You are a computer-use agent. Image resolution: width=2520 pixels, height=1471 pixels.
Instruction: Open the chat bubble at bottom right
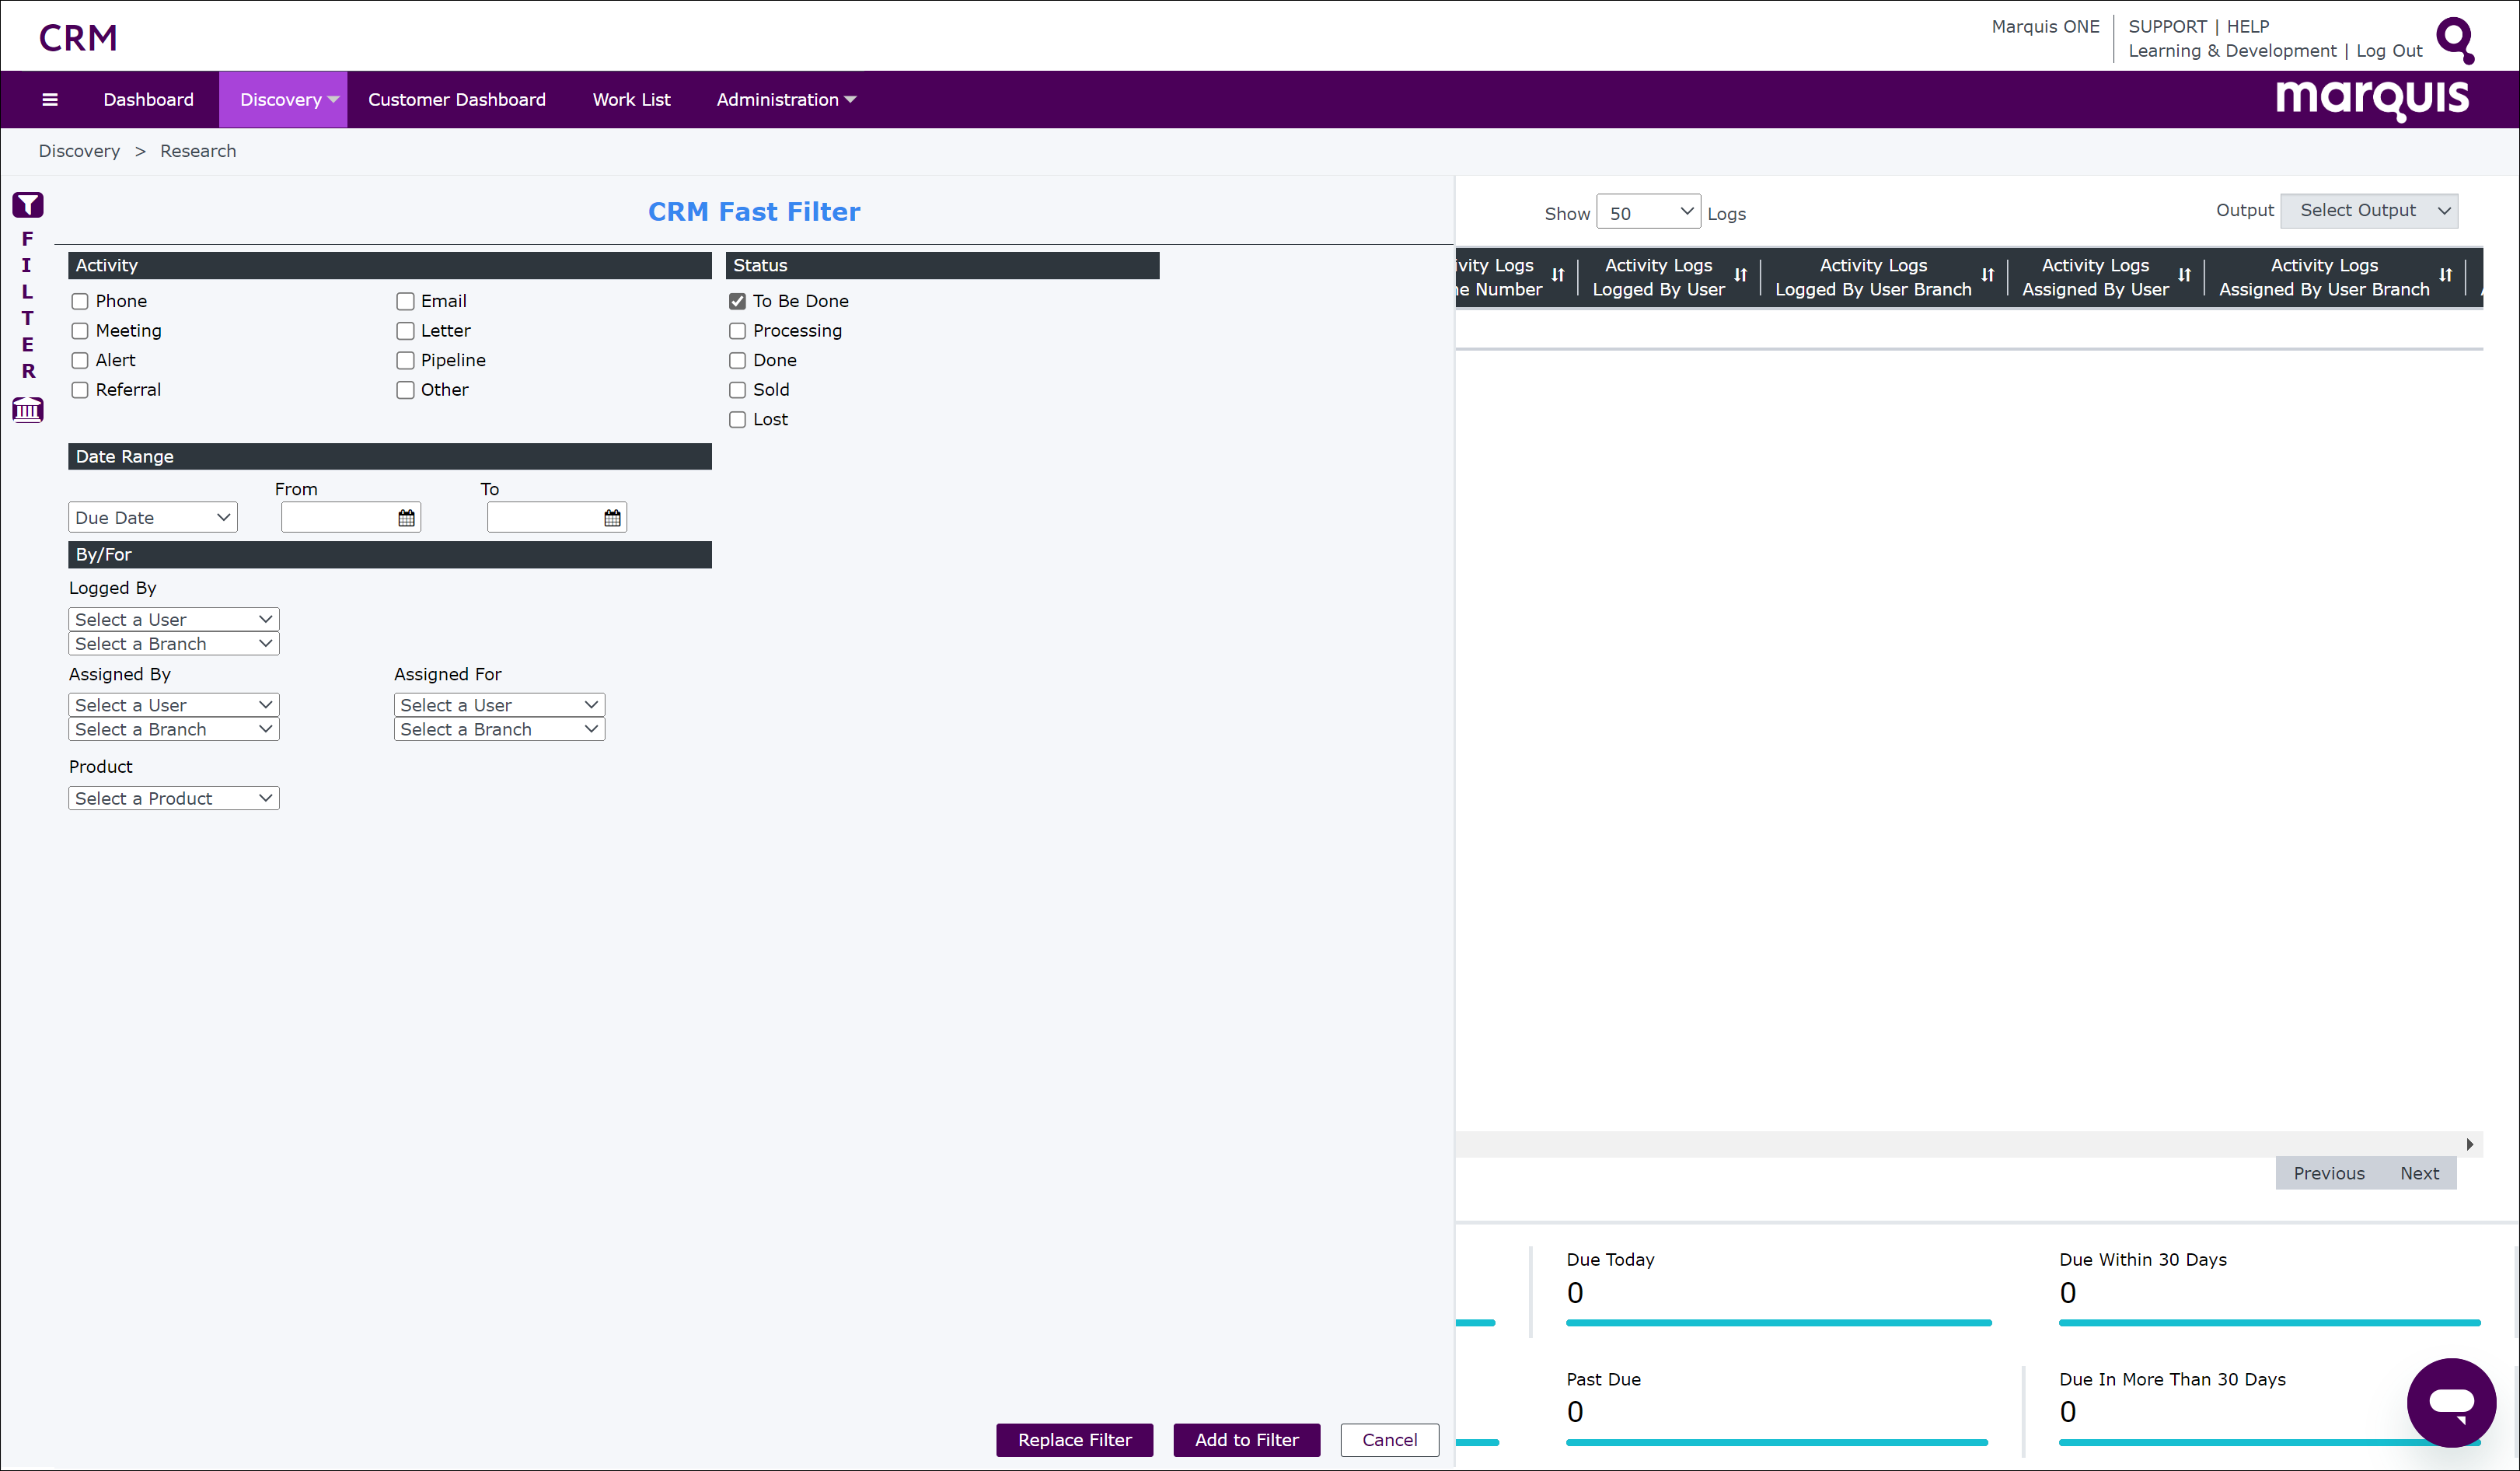[2452, 1403]
